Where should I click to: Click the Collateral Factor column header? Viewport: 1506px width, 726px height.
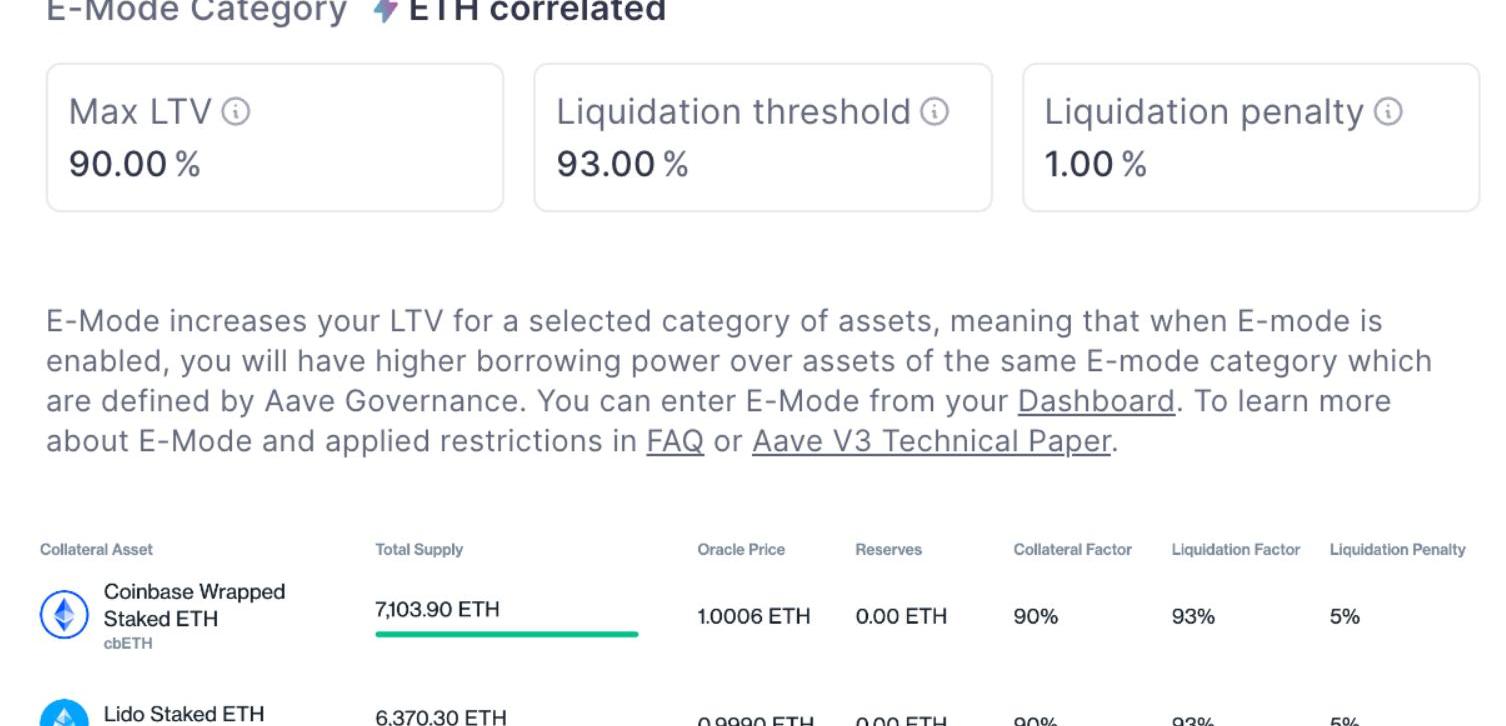[x=1072, y=549]
